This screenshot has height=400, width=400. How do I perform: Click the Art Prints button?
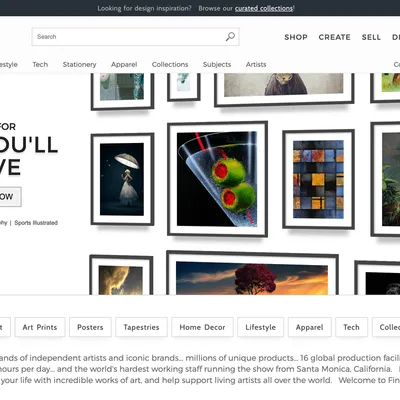[40, 327]
